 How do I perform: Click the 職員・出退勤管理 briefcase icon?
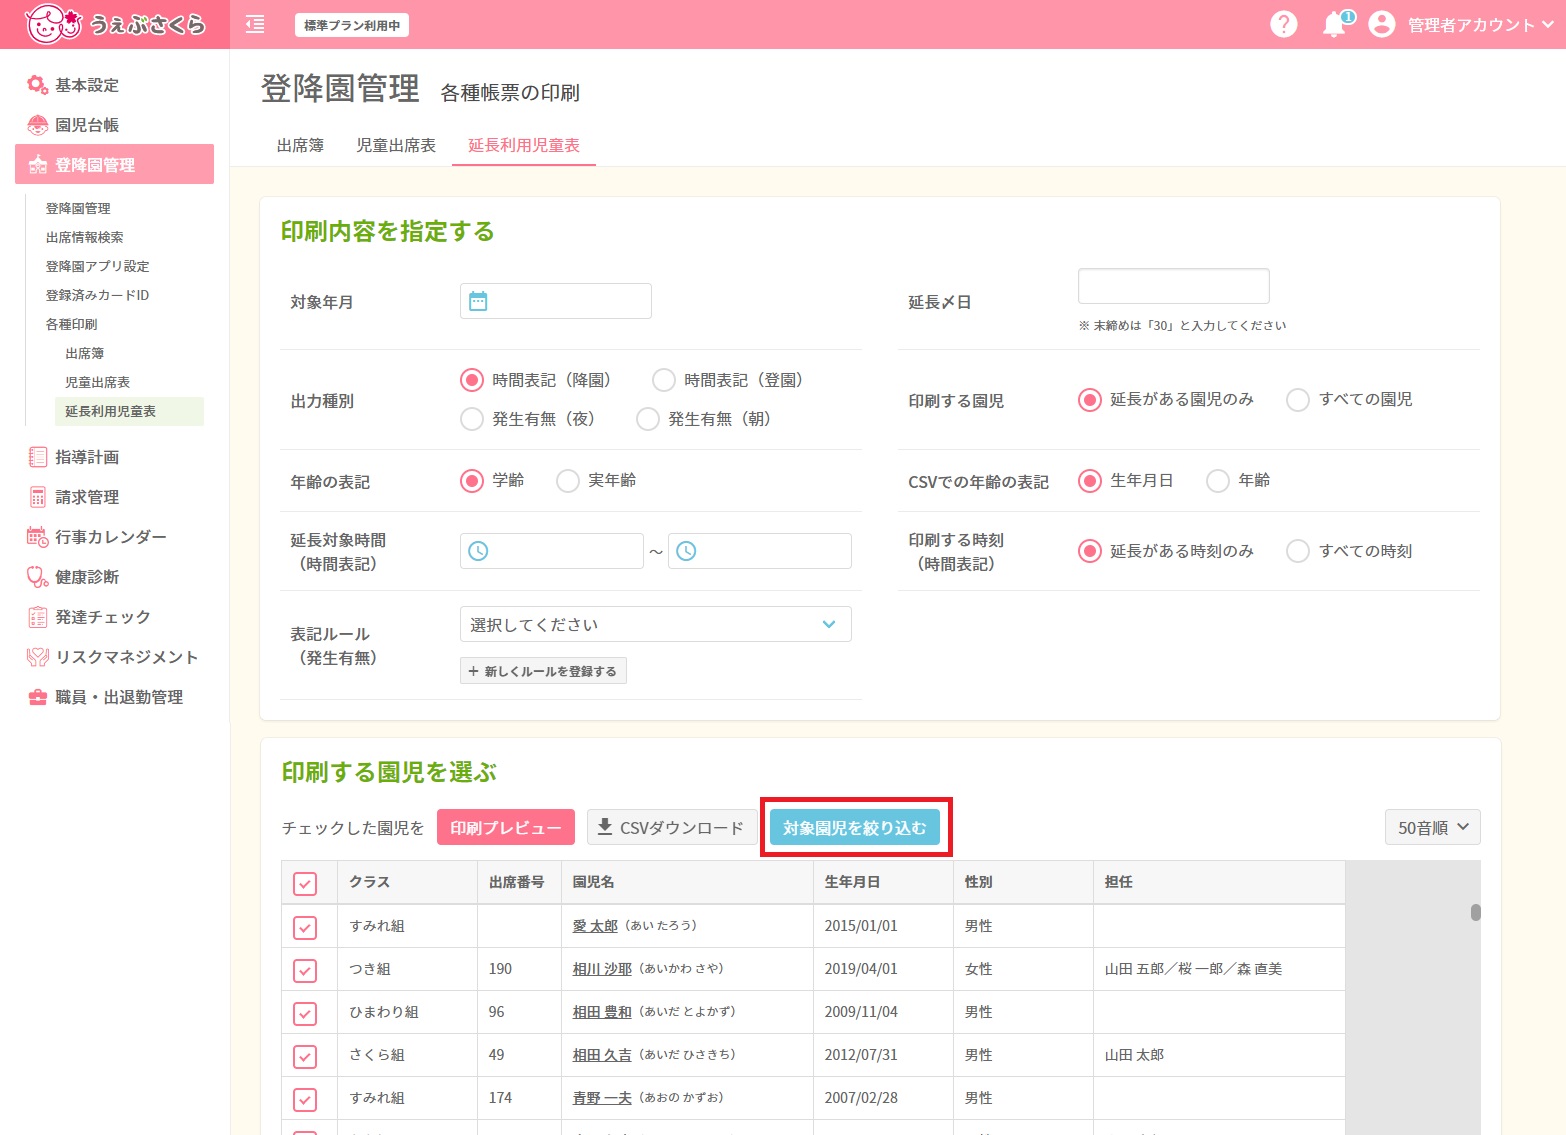[x=37, y=697]
